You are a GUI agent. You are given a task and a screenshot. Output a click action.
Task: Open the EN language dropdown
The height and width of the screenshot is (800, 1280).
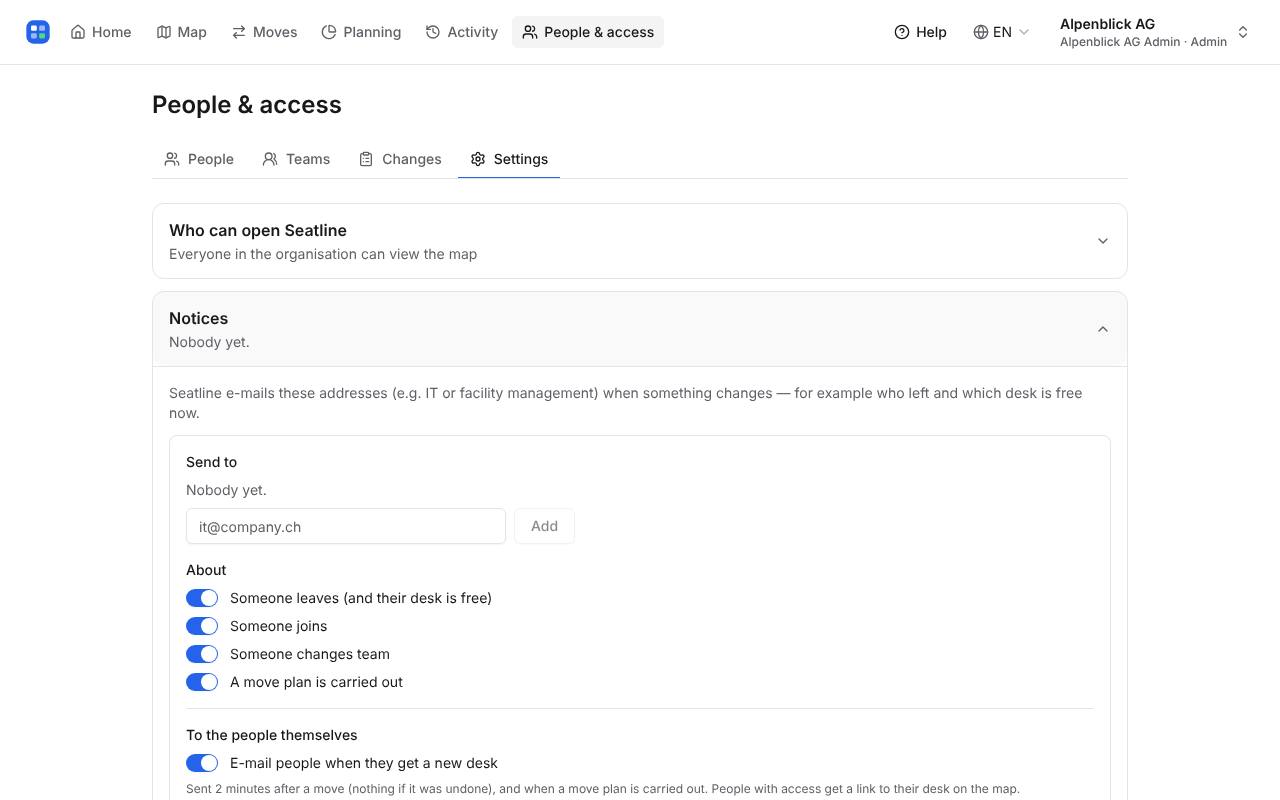1001,32
